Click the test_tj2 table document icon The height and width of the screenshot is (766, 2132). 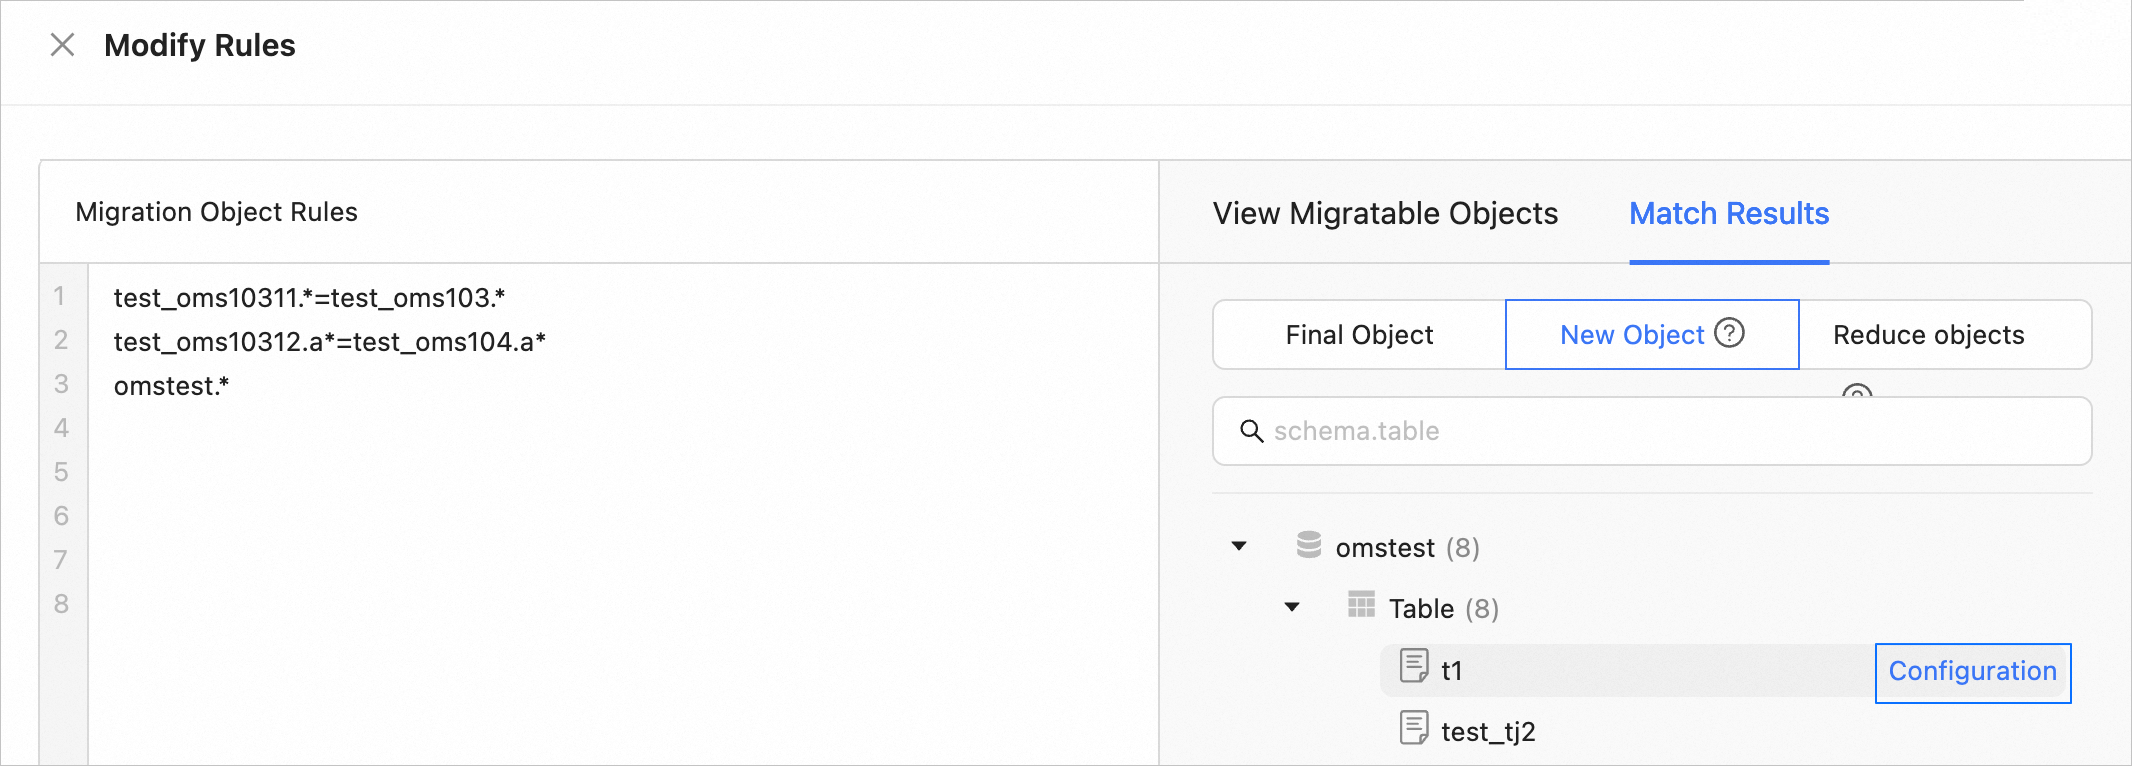1414,728
